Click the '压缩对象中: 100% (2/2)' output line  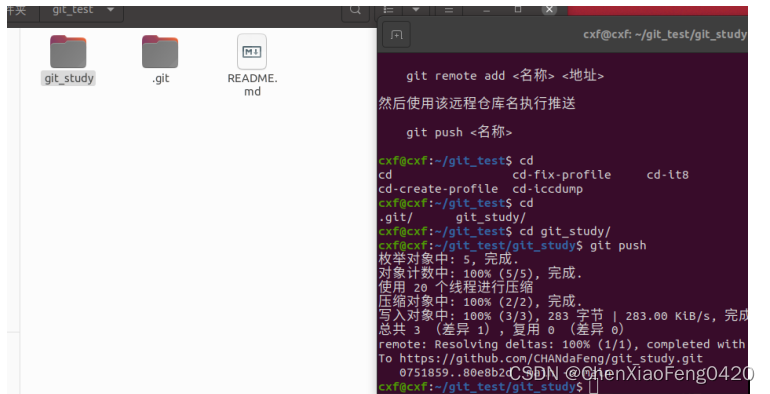(x=480, y=302)
